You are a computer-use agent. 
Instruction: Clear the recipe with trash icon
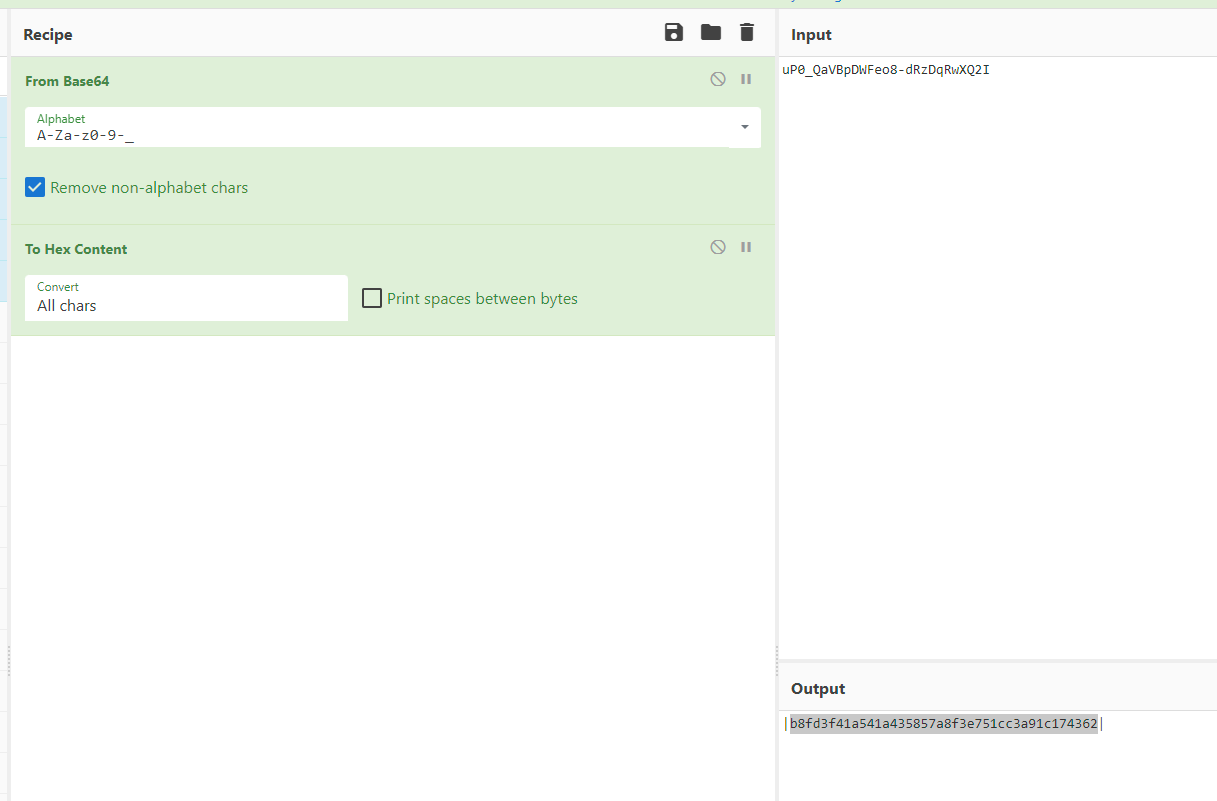[x=746, y=33]
